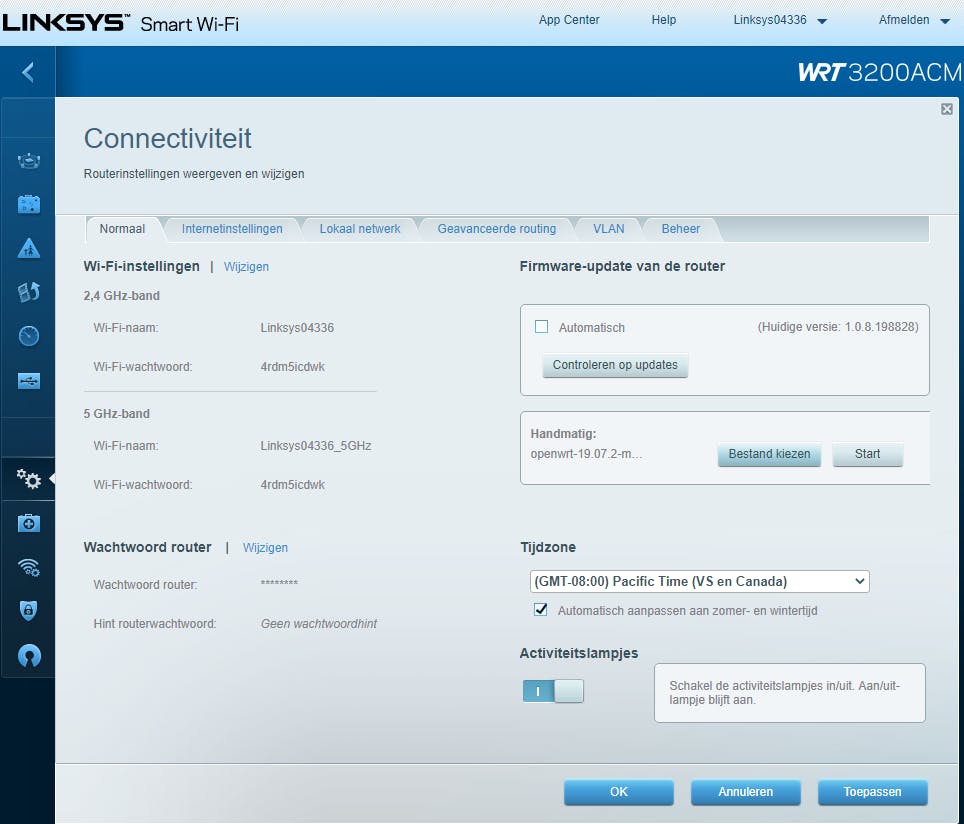The width and height of the screenshot is (964, 824).
Task: Toggle the Activiteitslampjes switch off
Action: pyautogui.click(x=553, y=691)
